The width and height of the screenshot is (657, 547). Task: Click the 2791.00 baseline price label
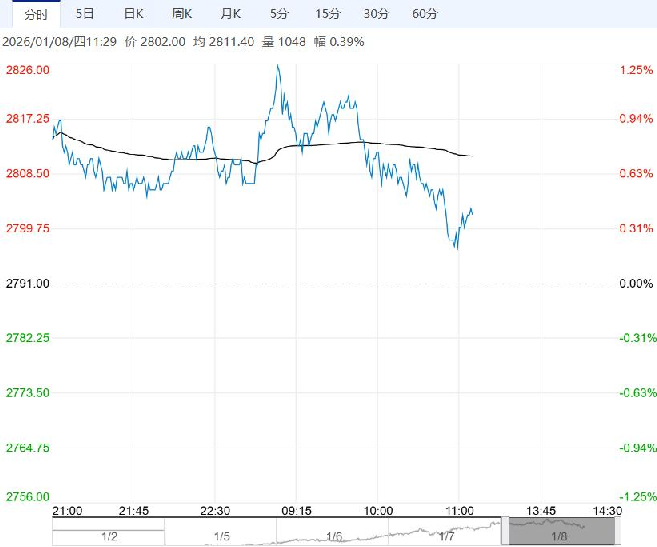click(x=29, y=284)
